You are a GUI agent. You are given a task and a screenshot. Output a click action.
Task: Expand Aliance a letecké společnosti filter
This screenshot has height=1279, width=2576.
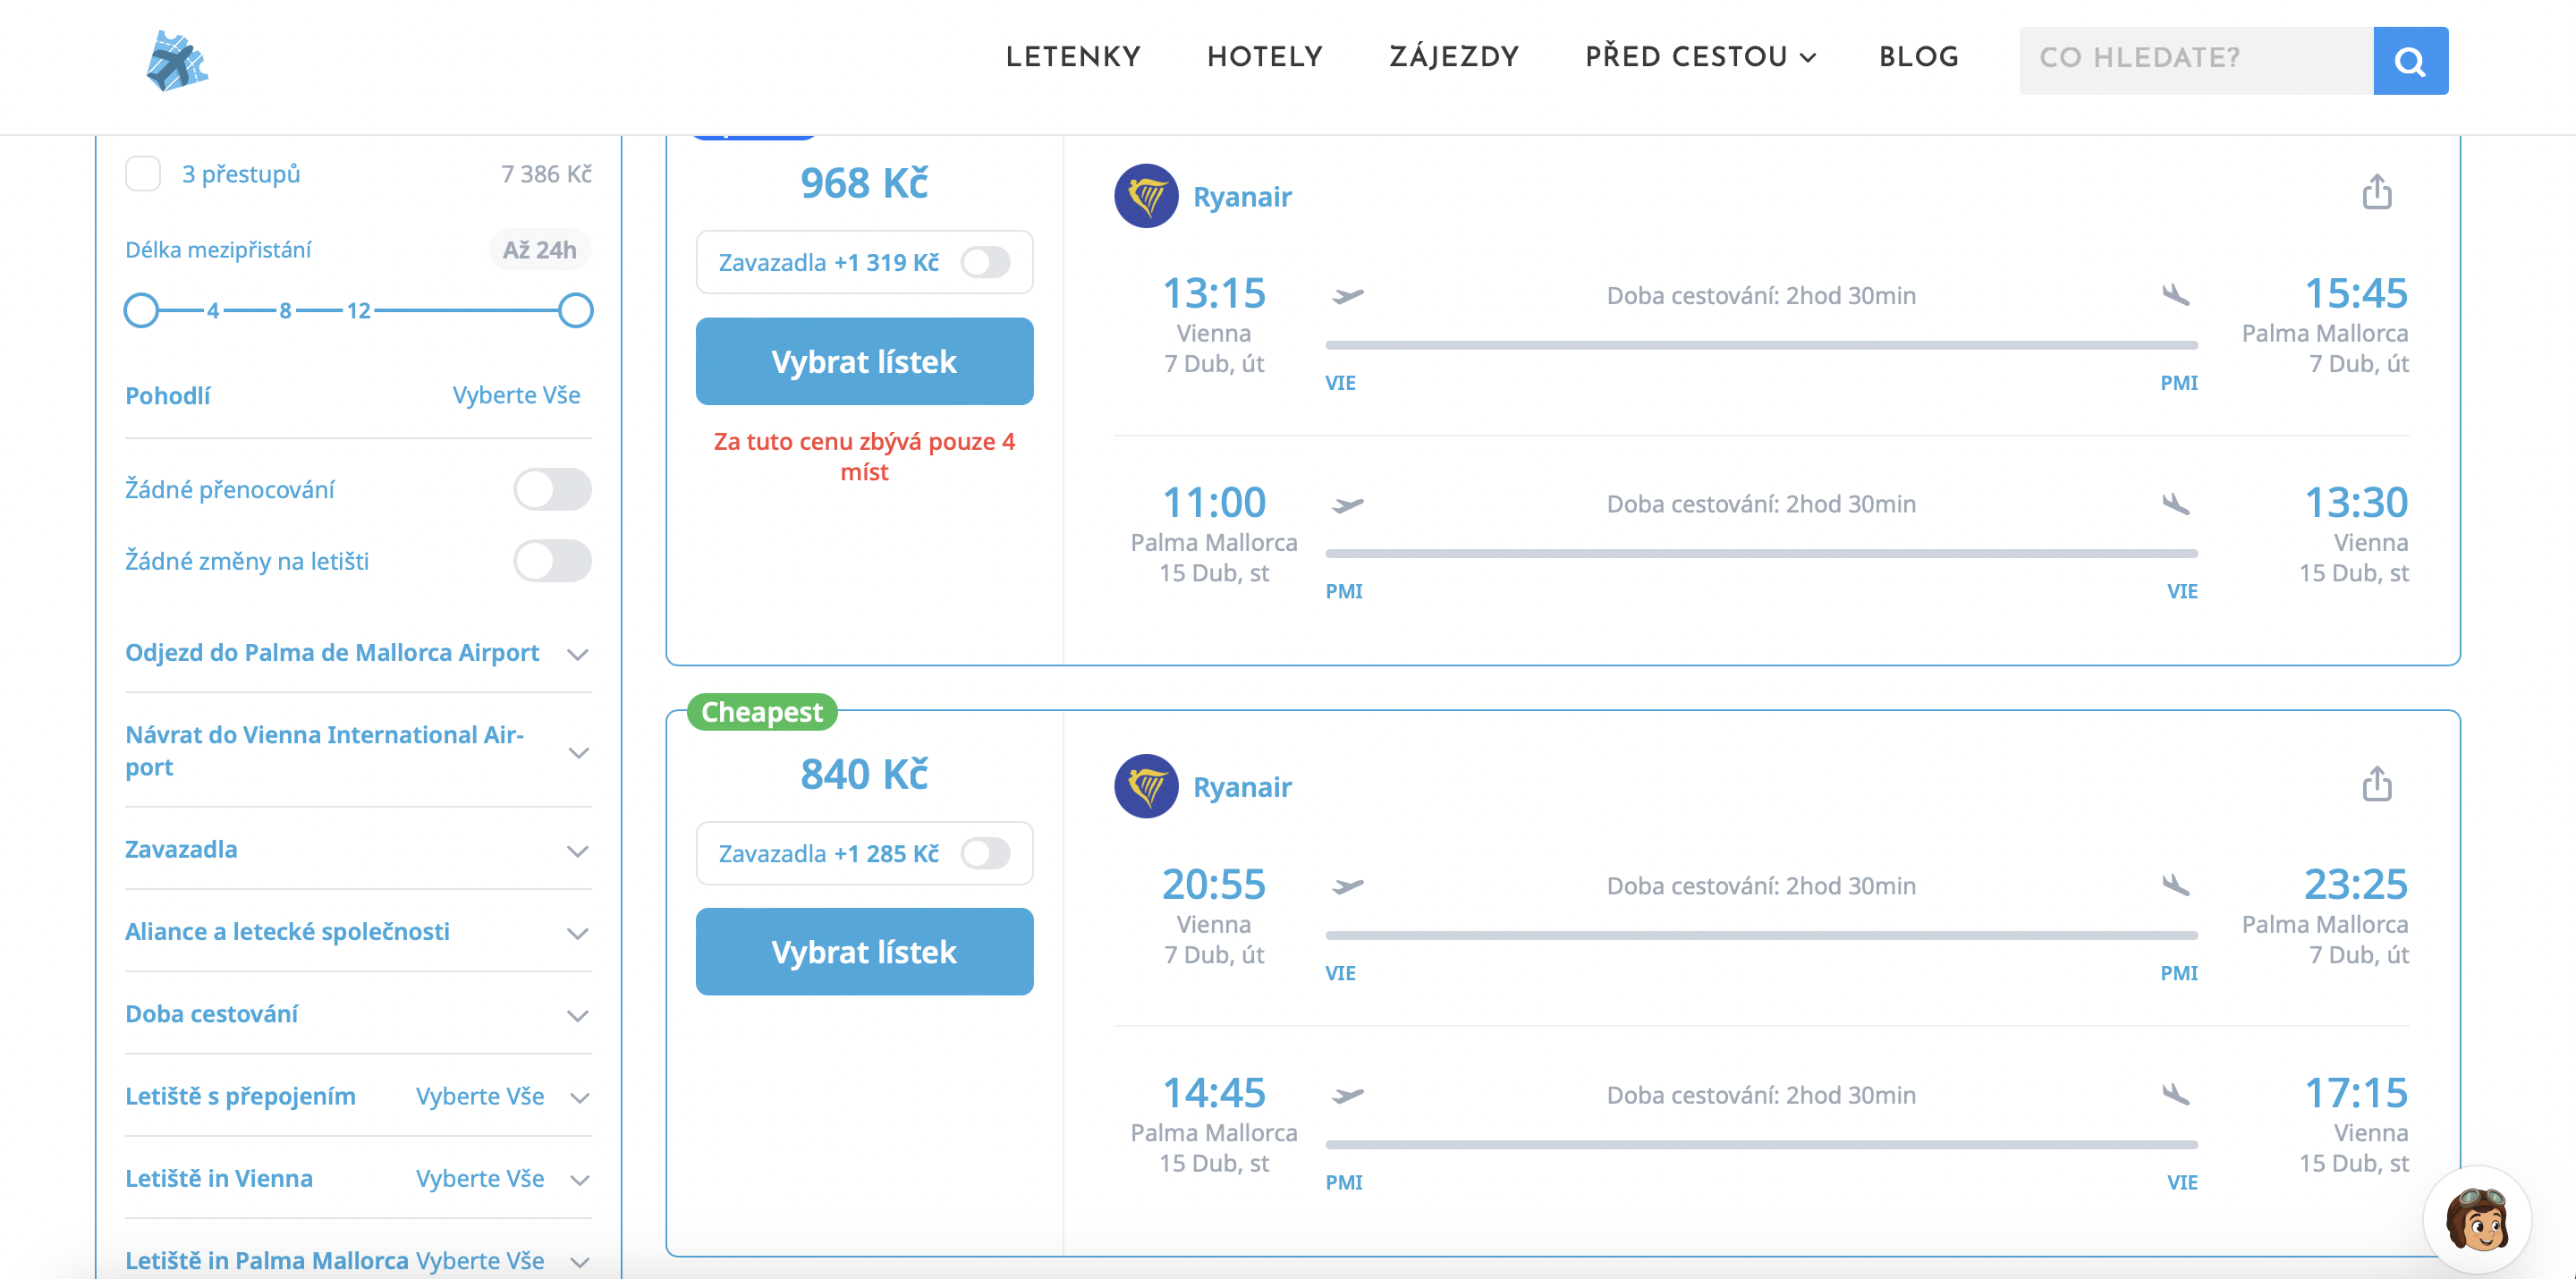click(577, 933)
